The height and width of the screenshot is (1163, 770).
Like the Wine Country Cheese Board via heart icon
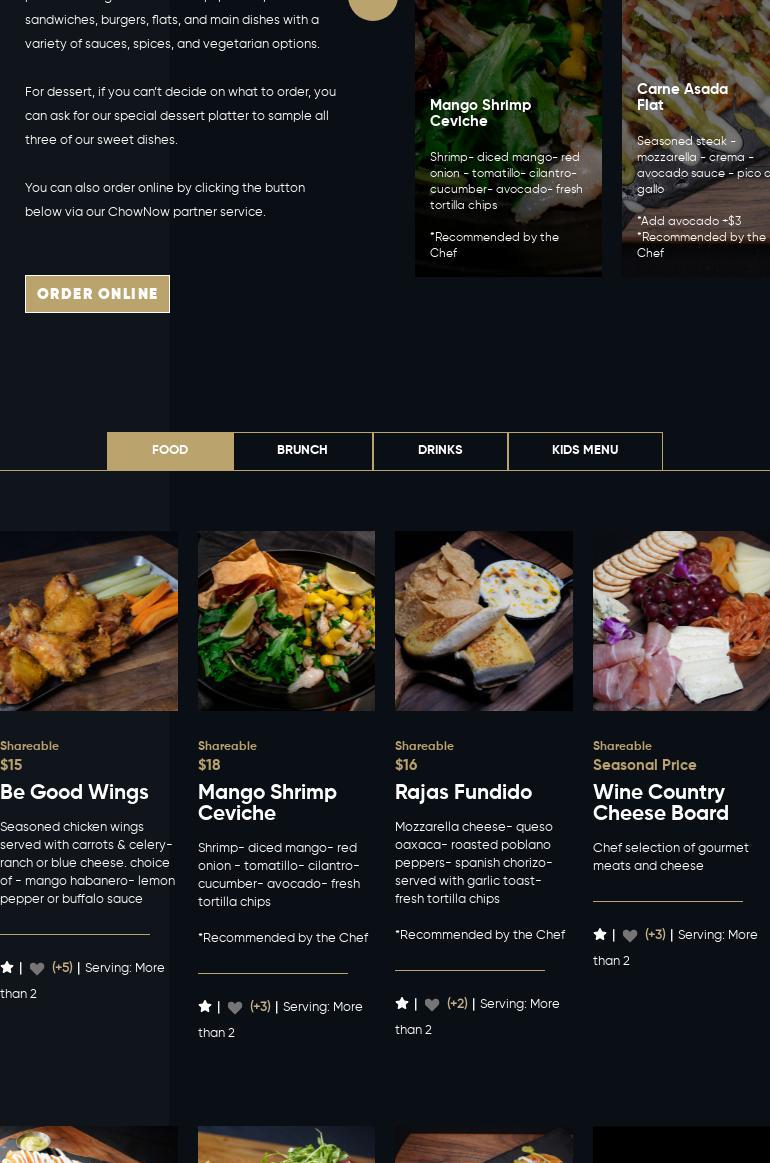630,935
